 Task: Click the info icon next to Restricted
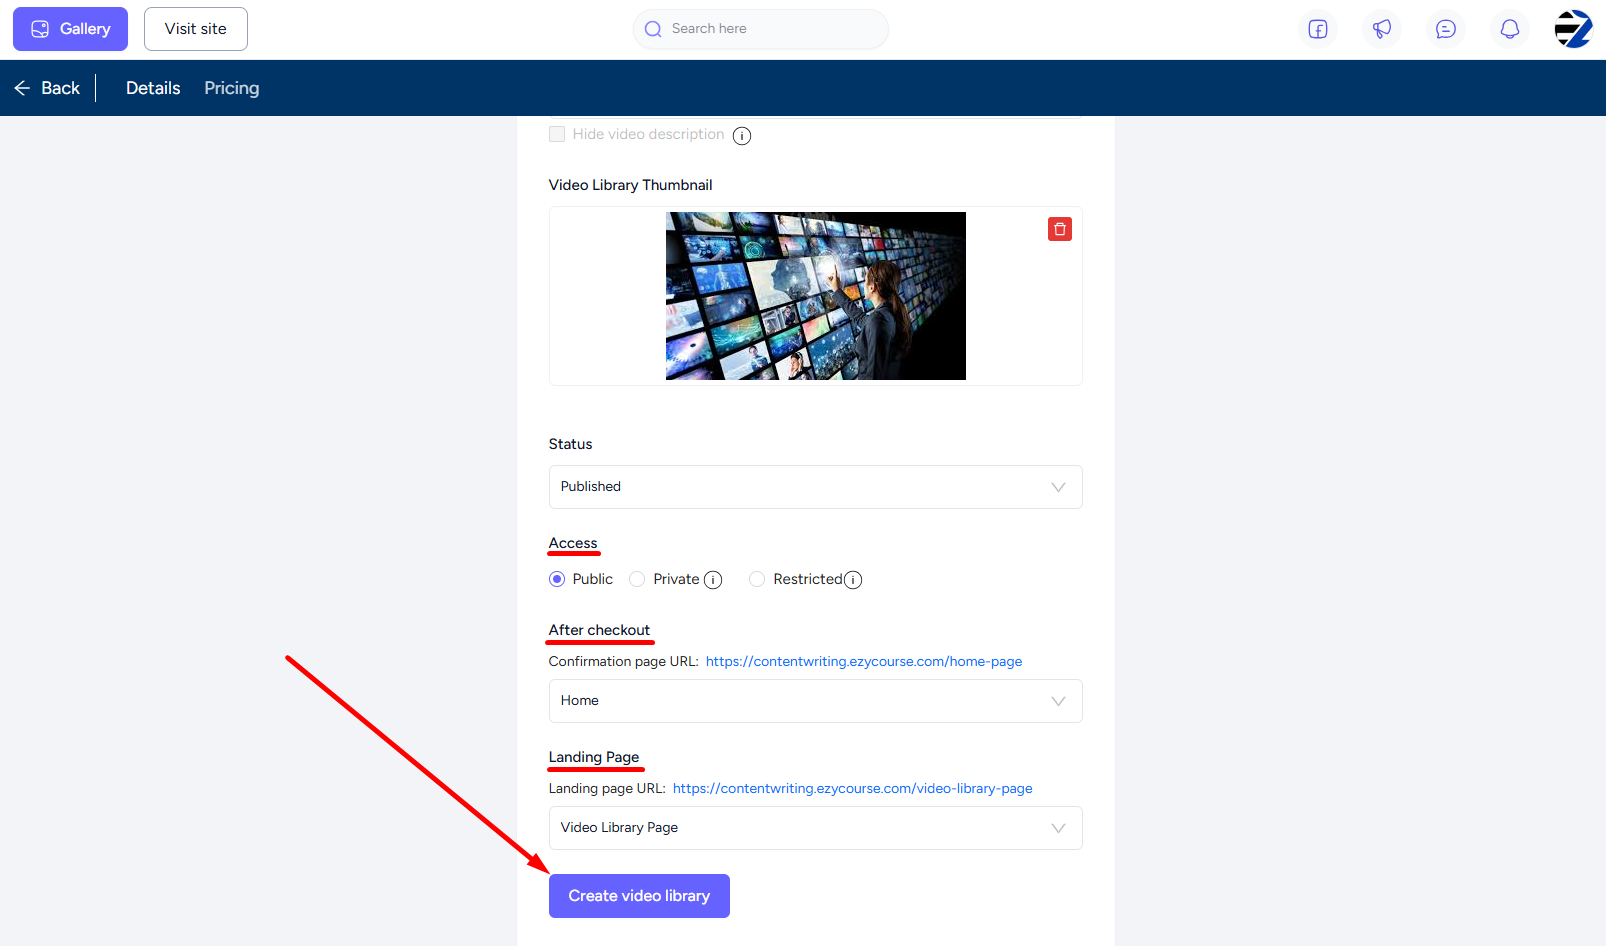pos(853,580)
